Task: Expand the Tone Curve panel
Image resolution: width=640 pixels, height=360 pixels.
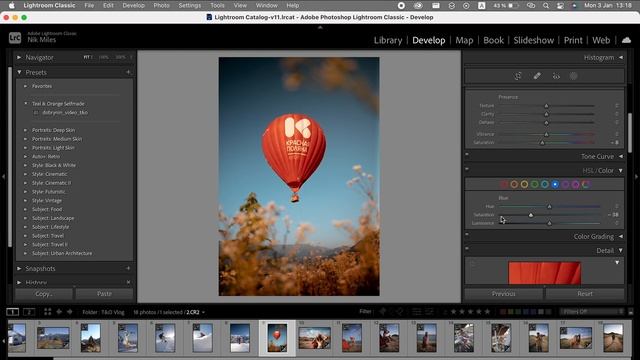Action: tap(621, 156)
